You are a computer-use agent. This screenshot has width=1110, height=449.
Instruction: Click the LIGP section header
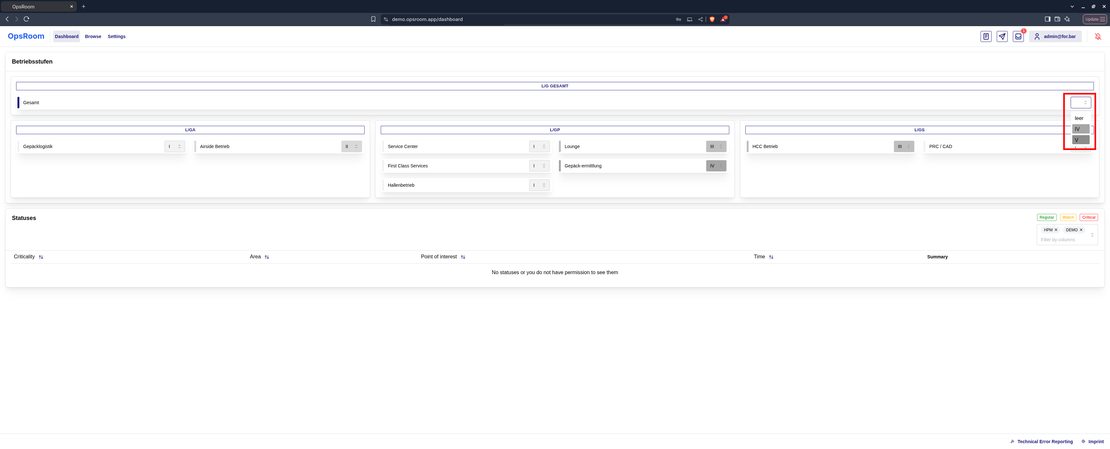pos(554,130)
